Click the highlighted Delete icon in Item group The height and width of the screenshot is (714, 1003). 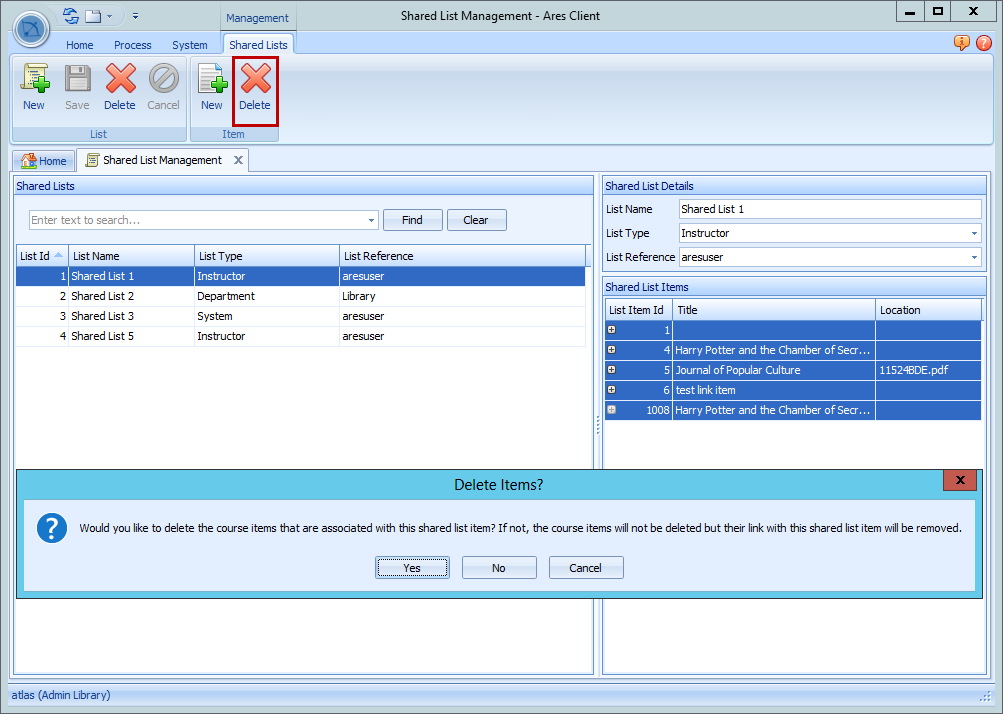[x=254, y=89]
